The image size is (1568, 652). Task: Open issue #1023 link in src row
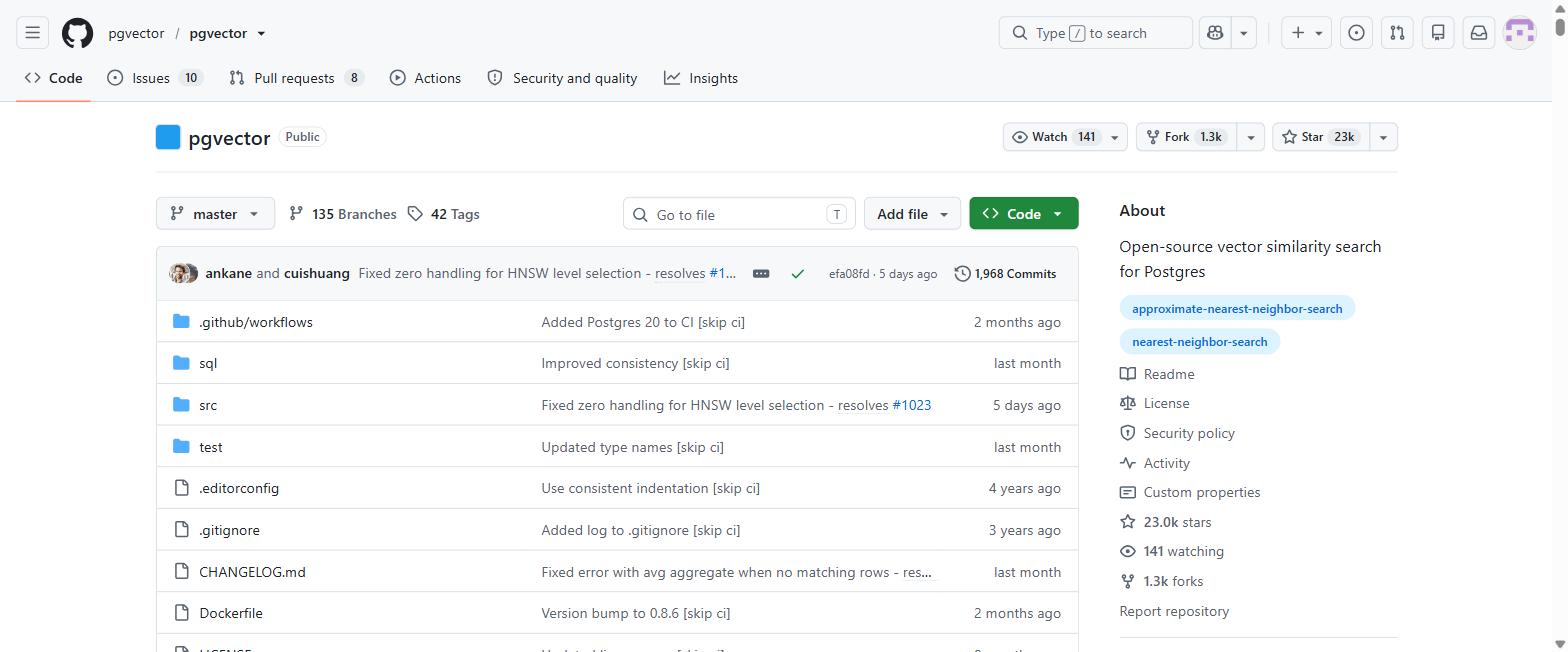tap(911, 405)
